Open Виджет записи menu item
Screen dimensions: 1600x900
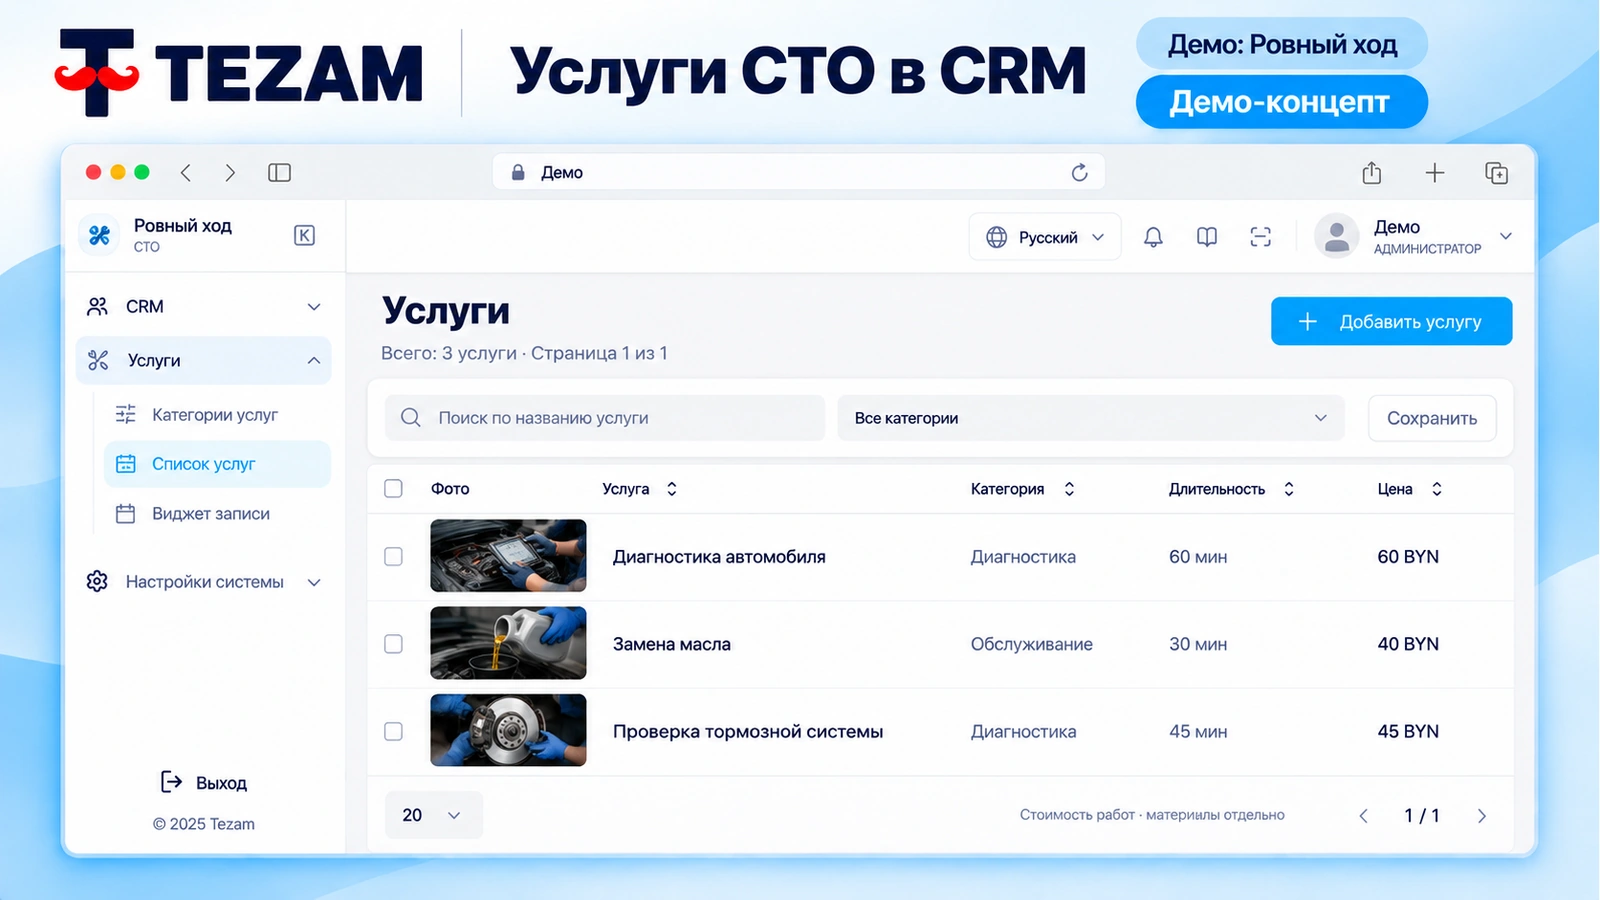217,514
